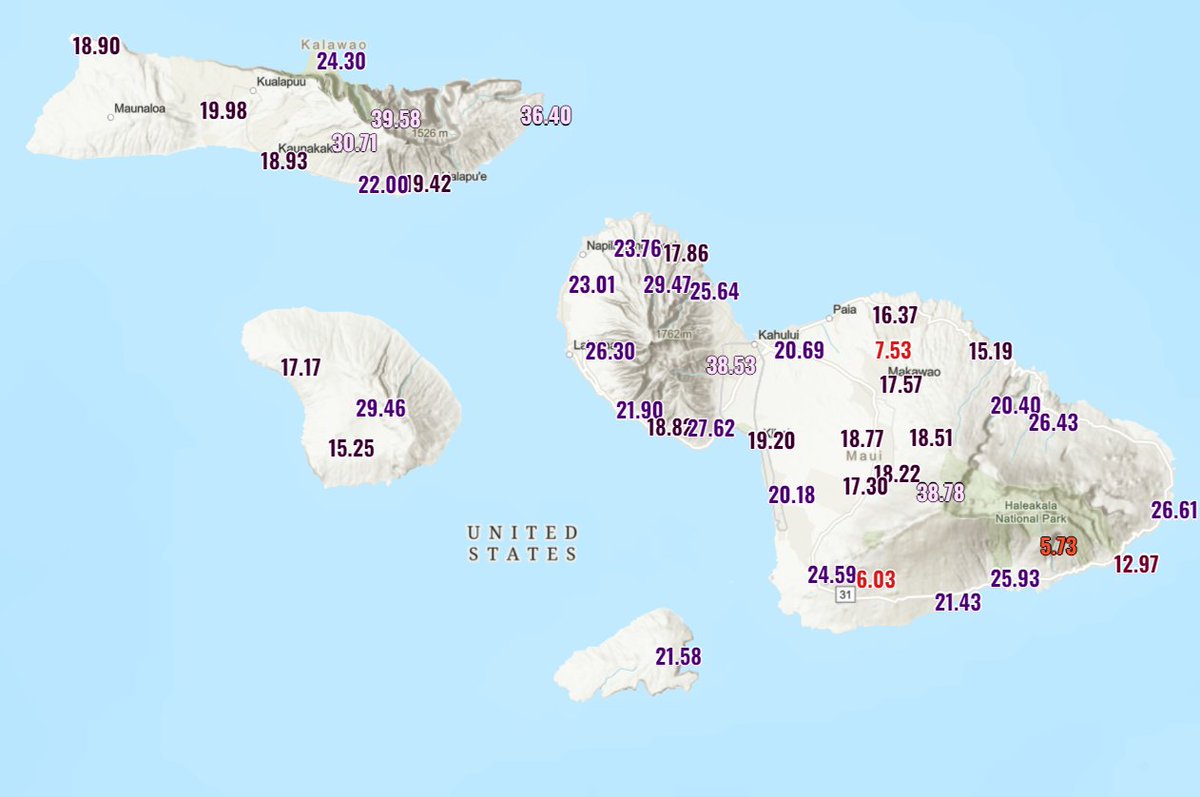The width and height of the screenshot is (1200, 797).
Task: Click the 25.64 value on West Maui
Action: click(714, 292)
